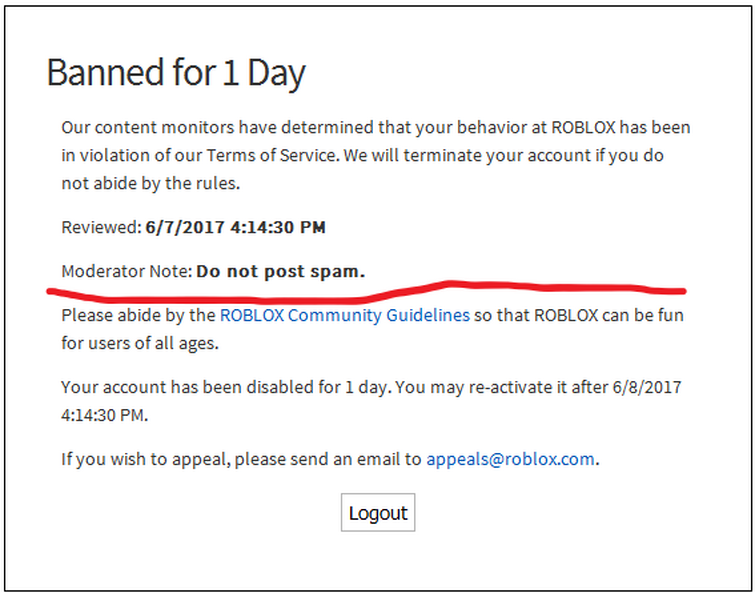Click the 'Reviewed:' label
Screen dimensions: 755x593
(101, 227)
